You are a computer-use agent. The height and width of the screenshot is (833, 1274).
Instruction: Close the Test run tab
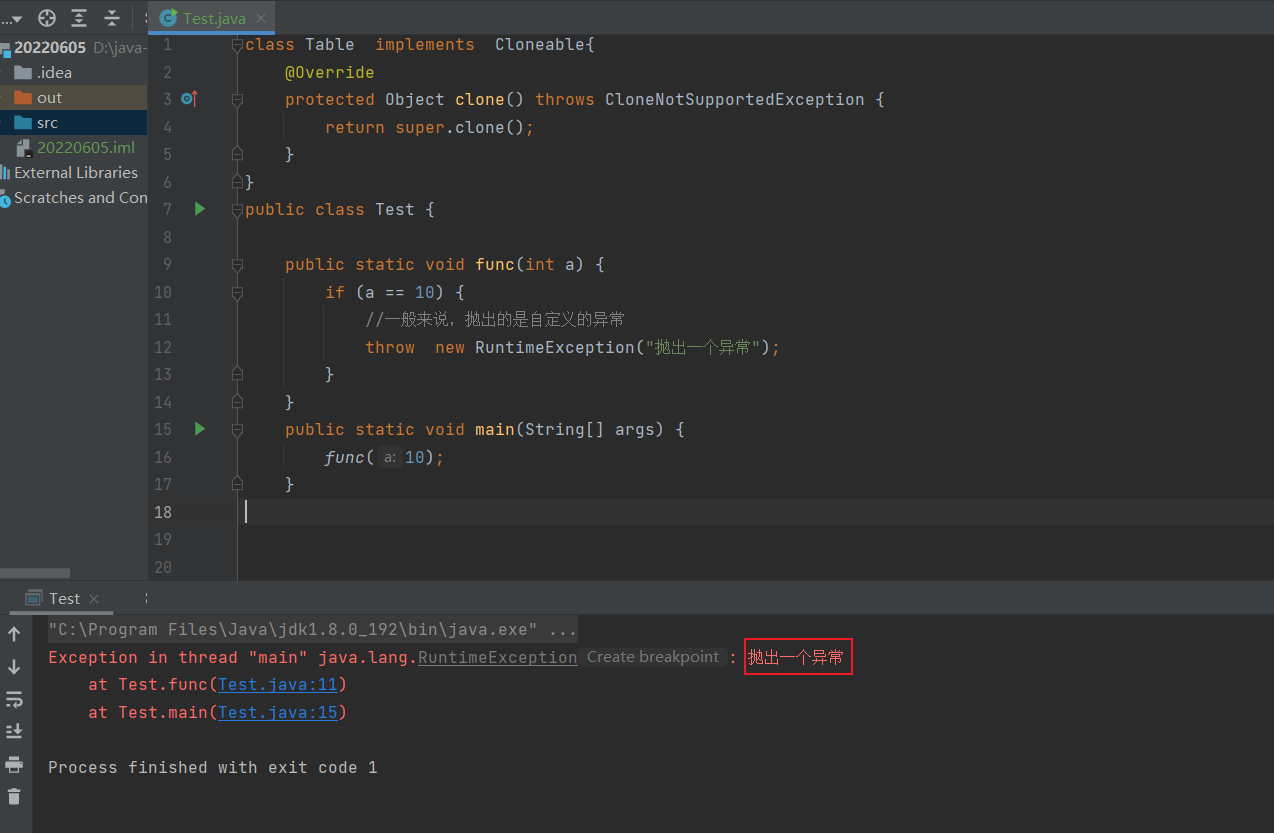click(x=94, y=598)
